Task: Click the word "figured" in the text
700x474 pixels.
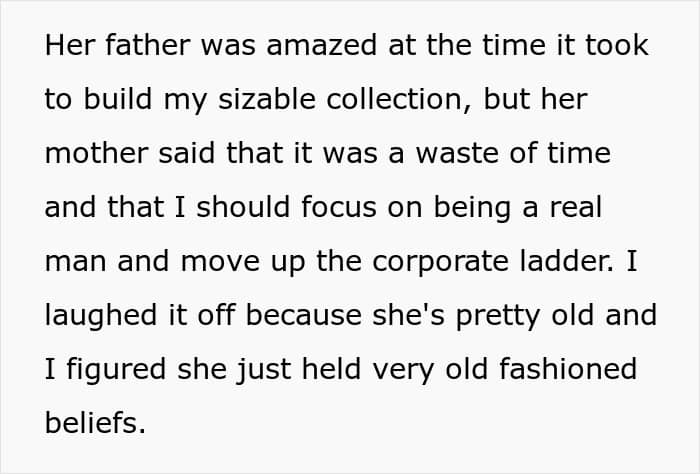Action: [x=116, y=370]
